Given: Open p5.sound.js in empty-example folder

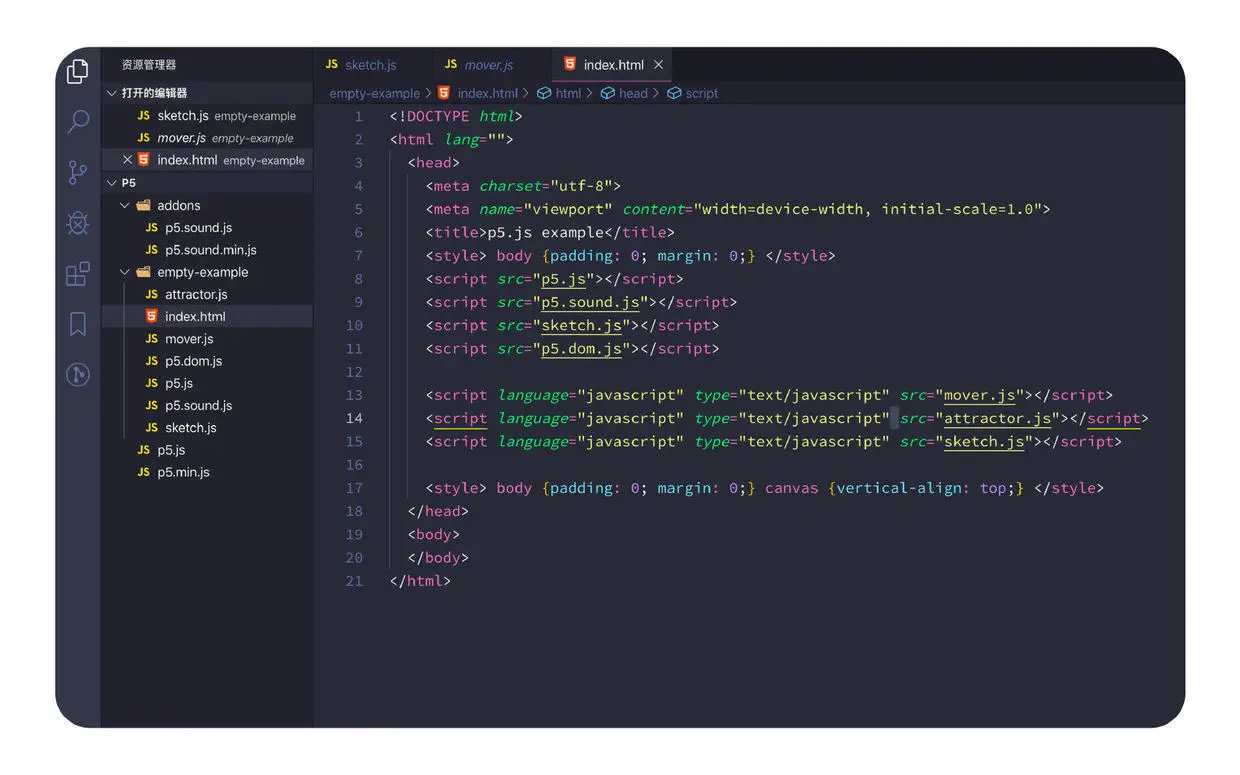Looking at the screenshot, I should click(x=209, y=405).
